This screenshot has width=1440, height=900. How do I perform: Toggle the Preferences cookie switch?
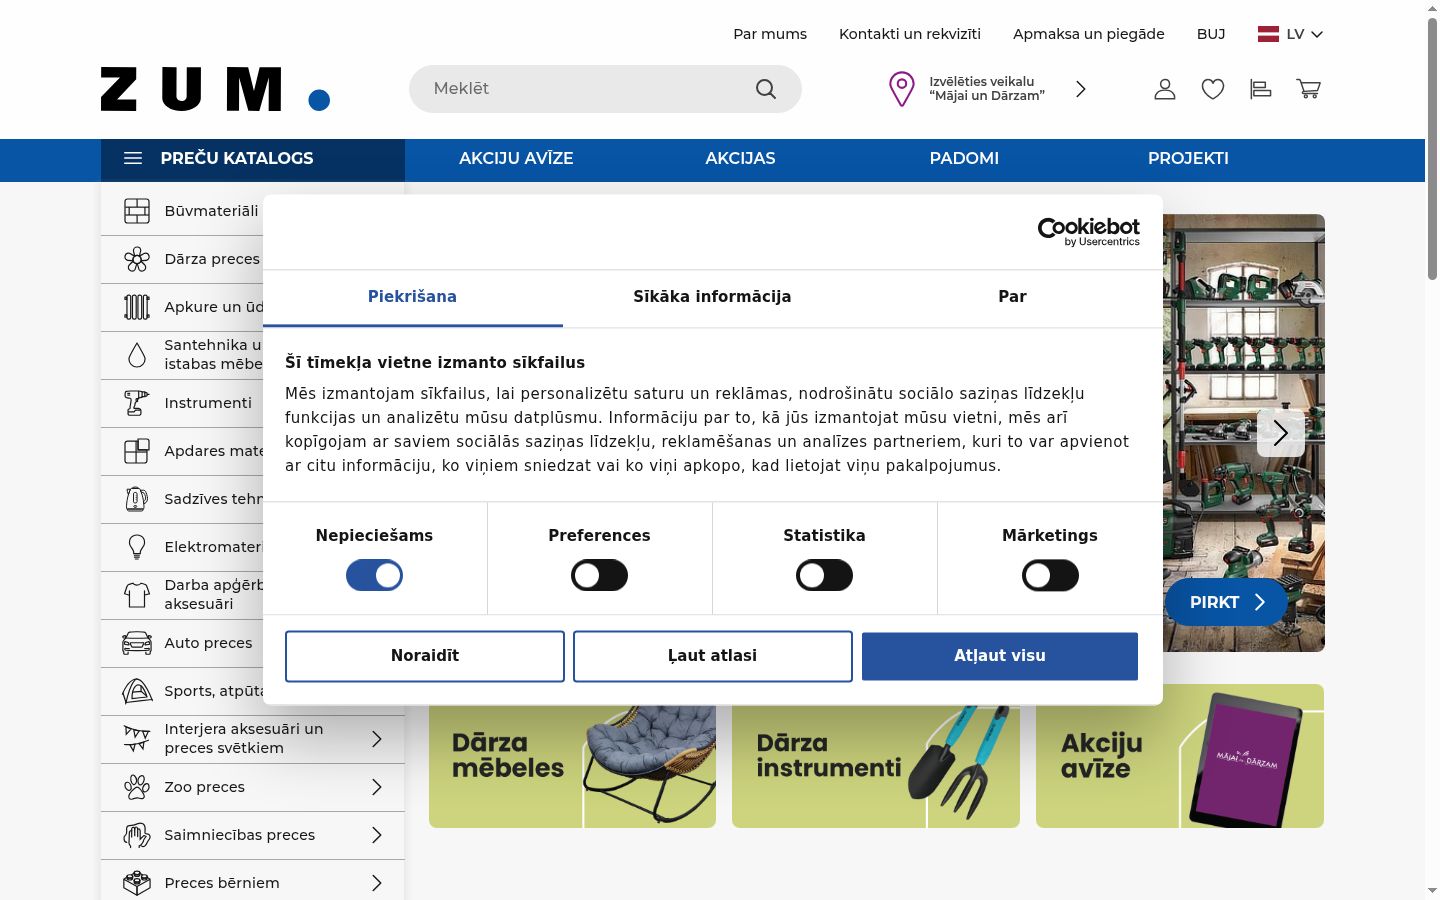pyautogui.click(x=599, y=575)
